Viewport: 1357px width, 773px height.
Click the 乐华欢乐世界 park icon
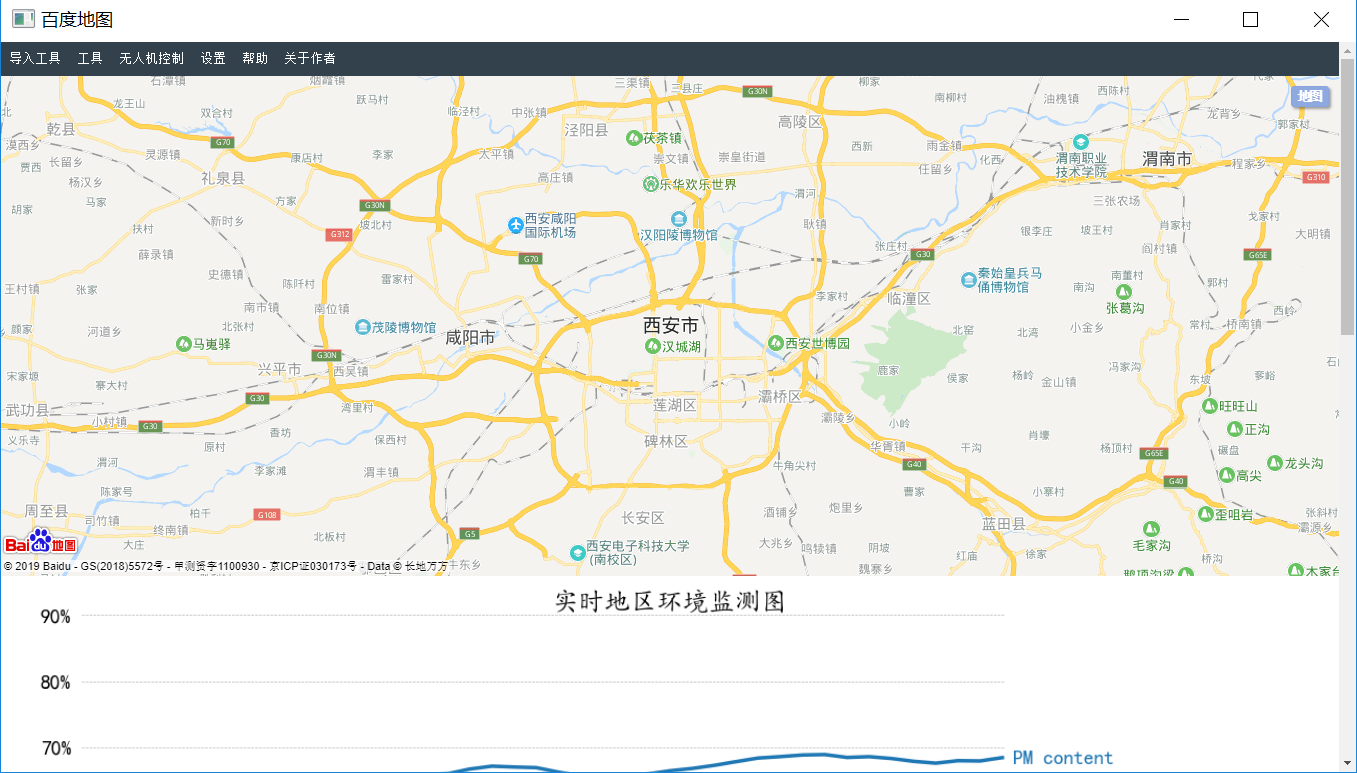[651, 184]
